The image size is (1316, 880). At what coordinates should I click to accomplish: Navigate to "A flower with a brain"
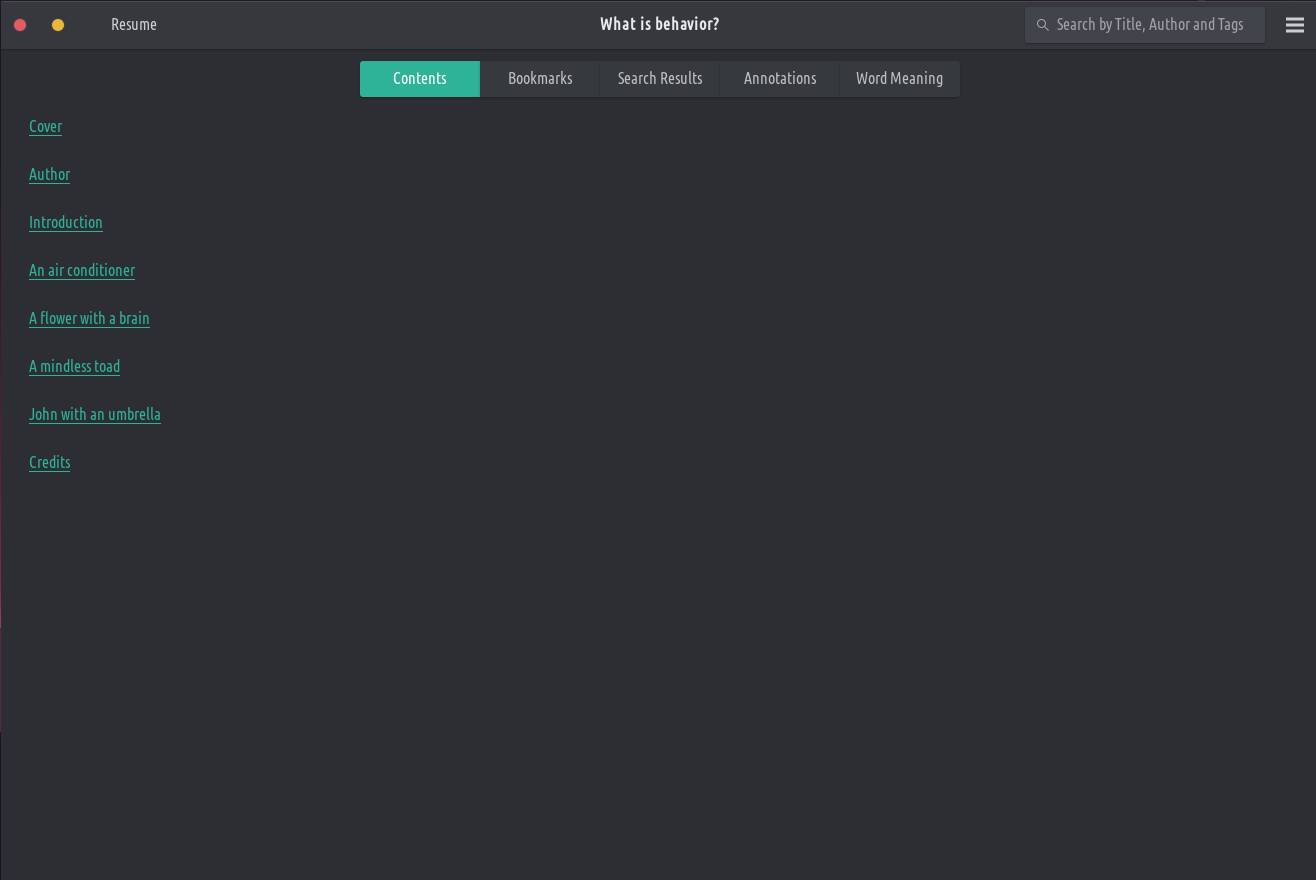click(89, 319)
